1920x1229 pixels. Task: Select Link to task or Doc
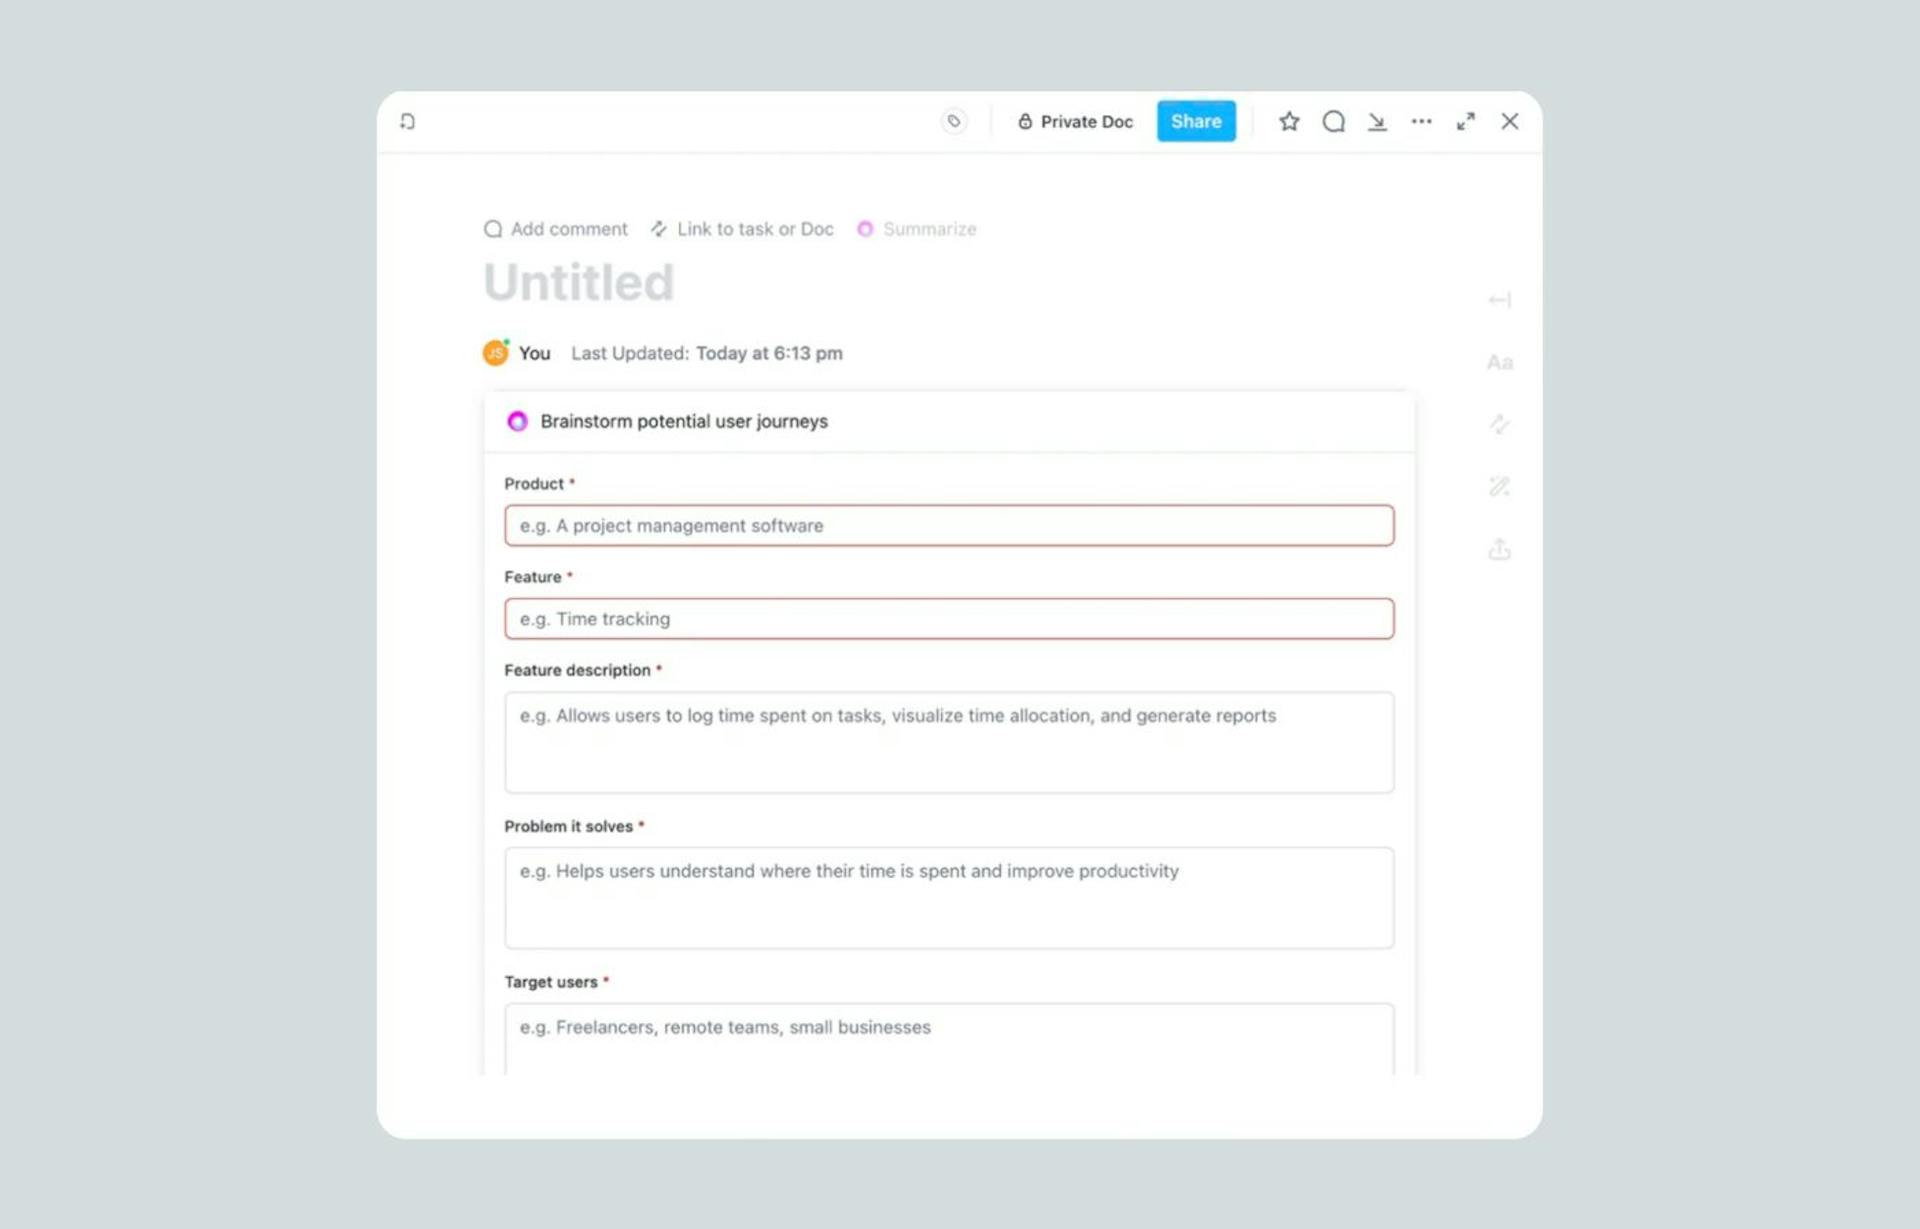[x=742, y=229]
